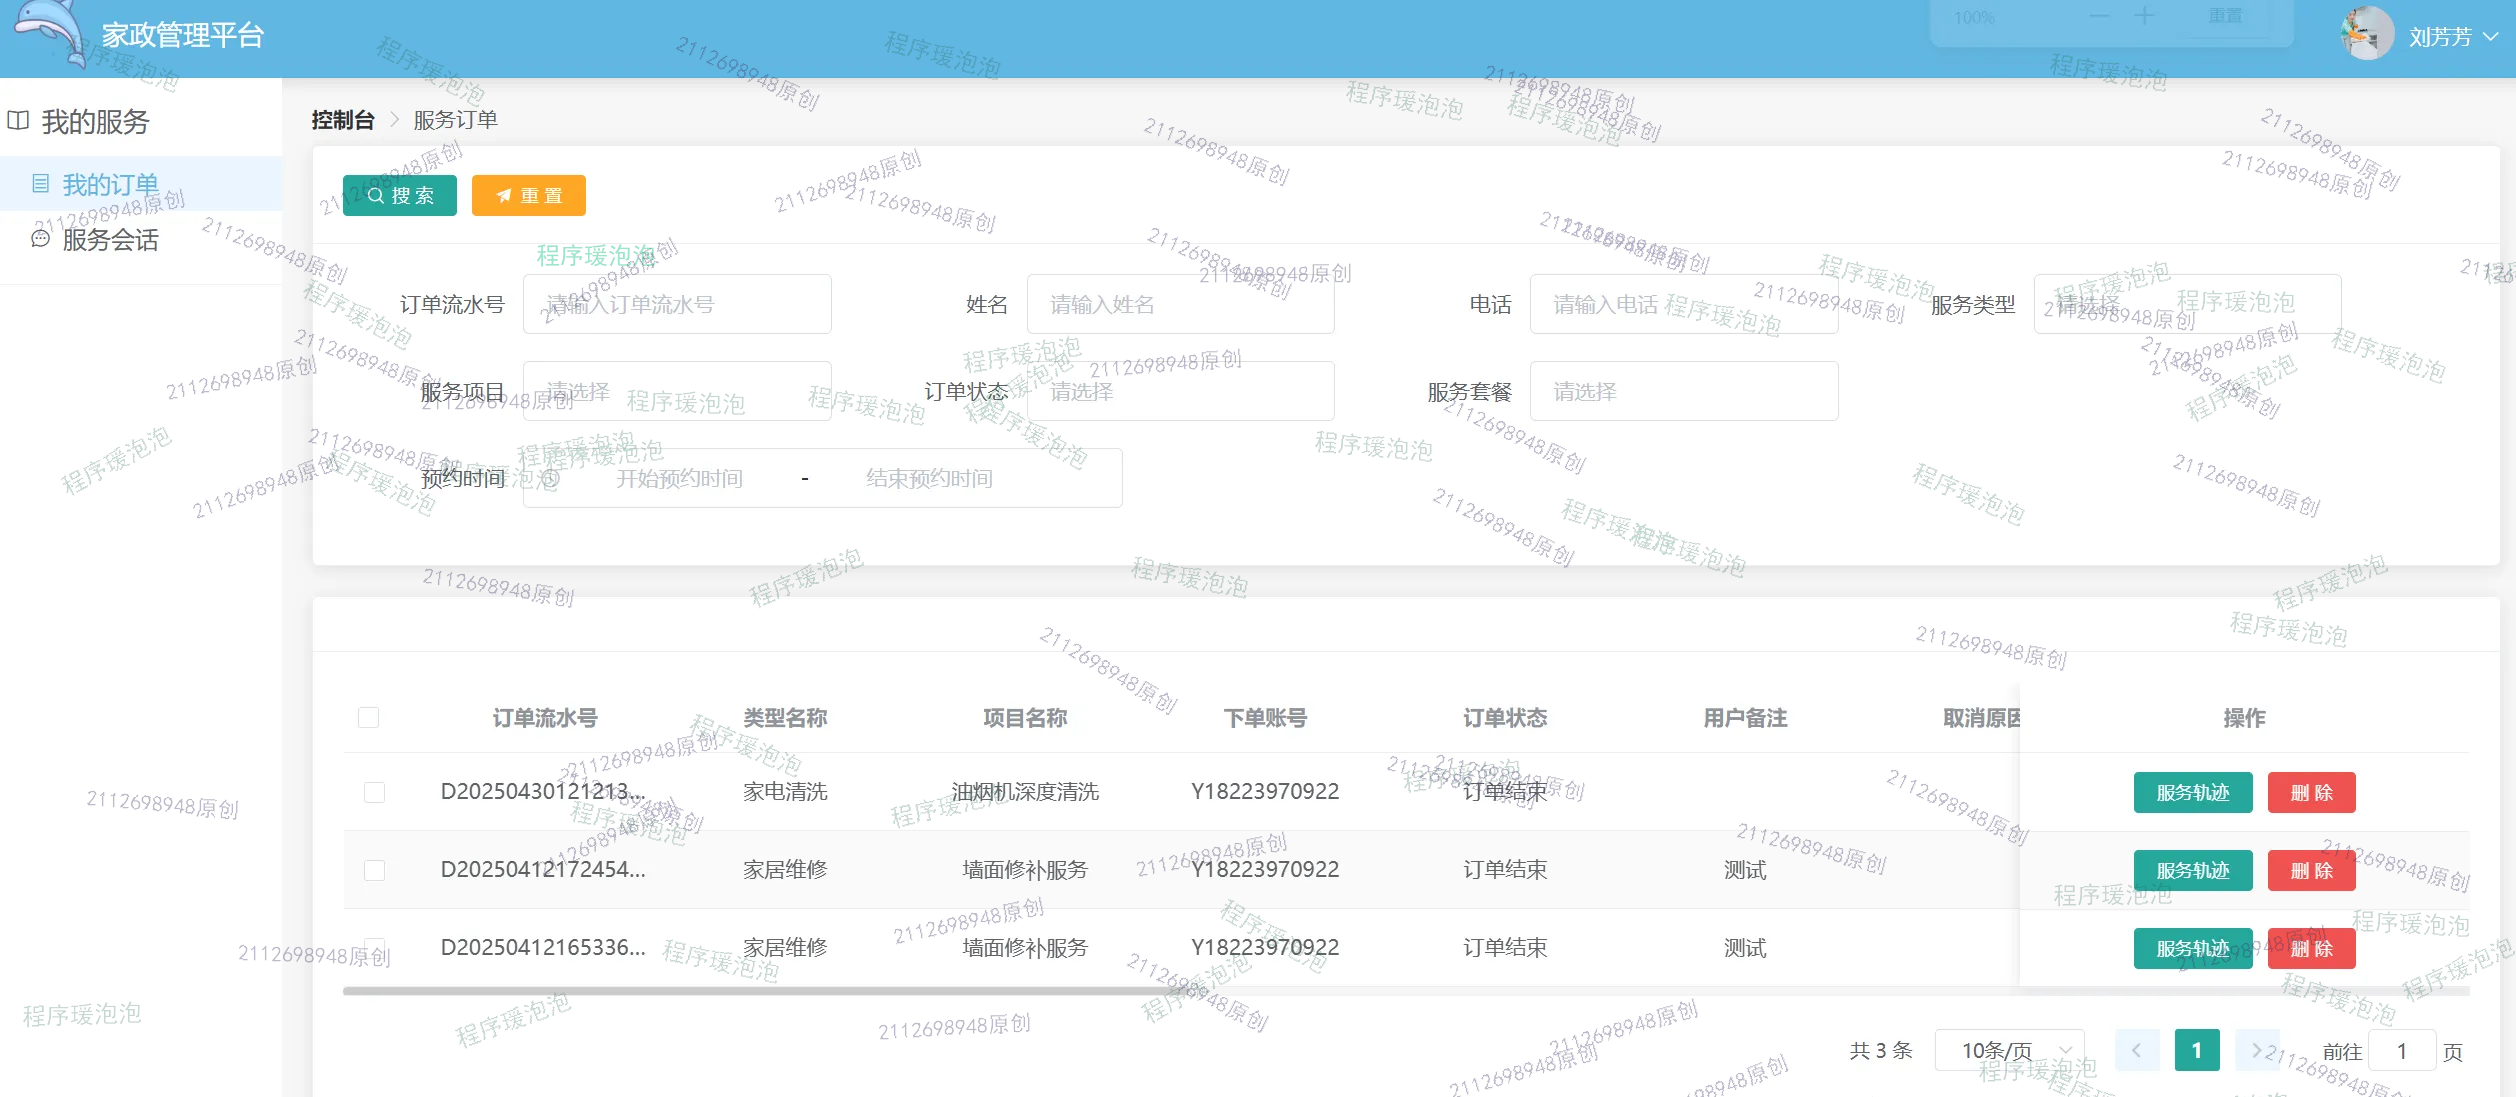Click the chat bubble icon beside 服务会话
The height and width of the screenshot is (1097, 2516).
coord(40,239)
